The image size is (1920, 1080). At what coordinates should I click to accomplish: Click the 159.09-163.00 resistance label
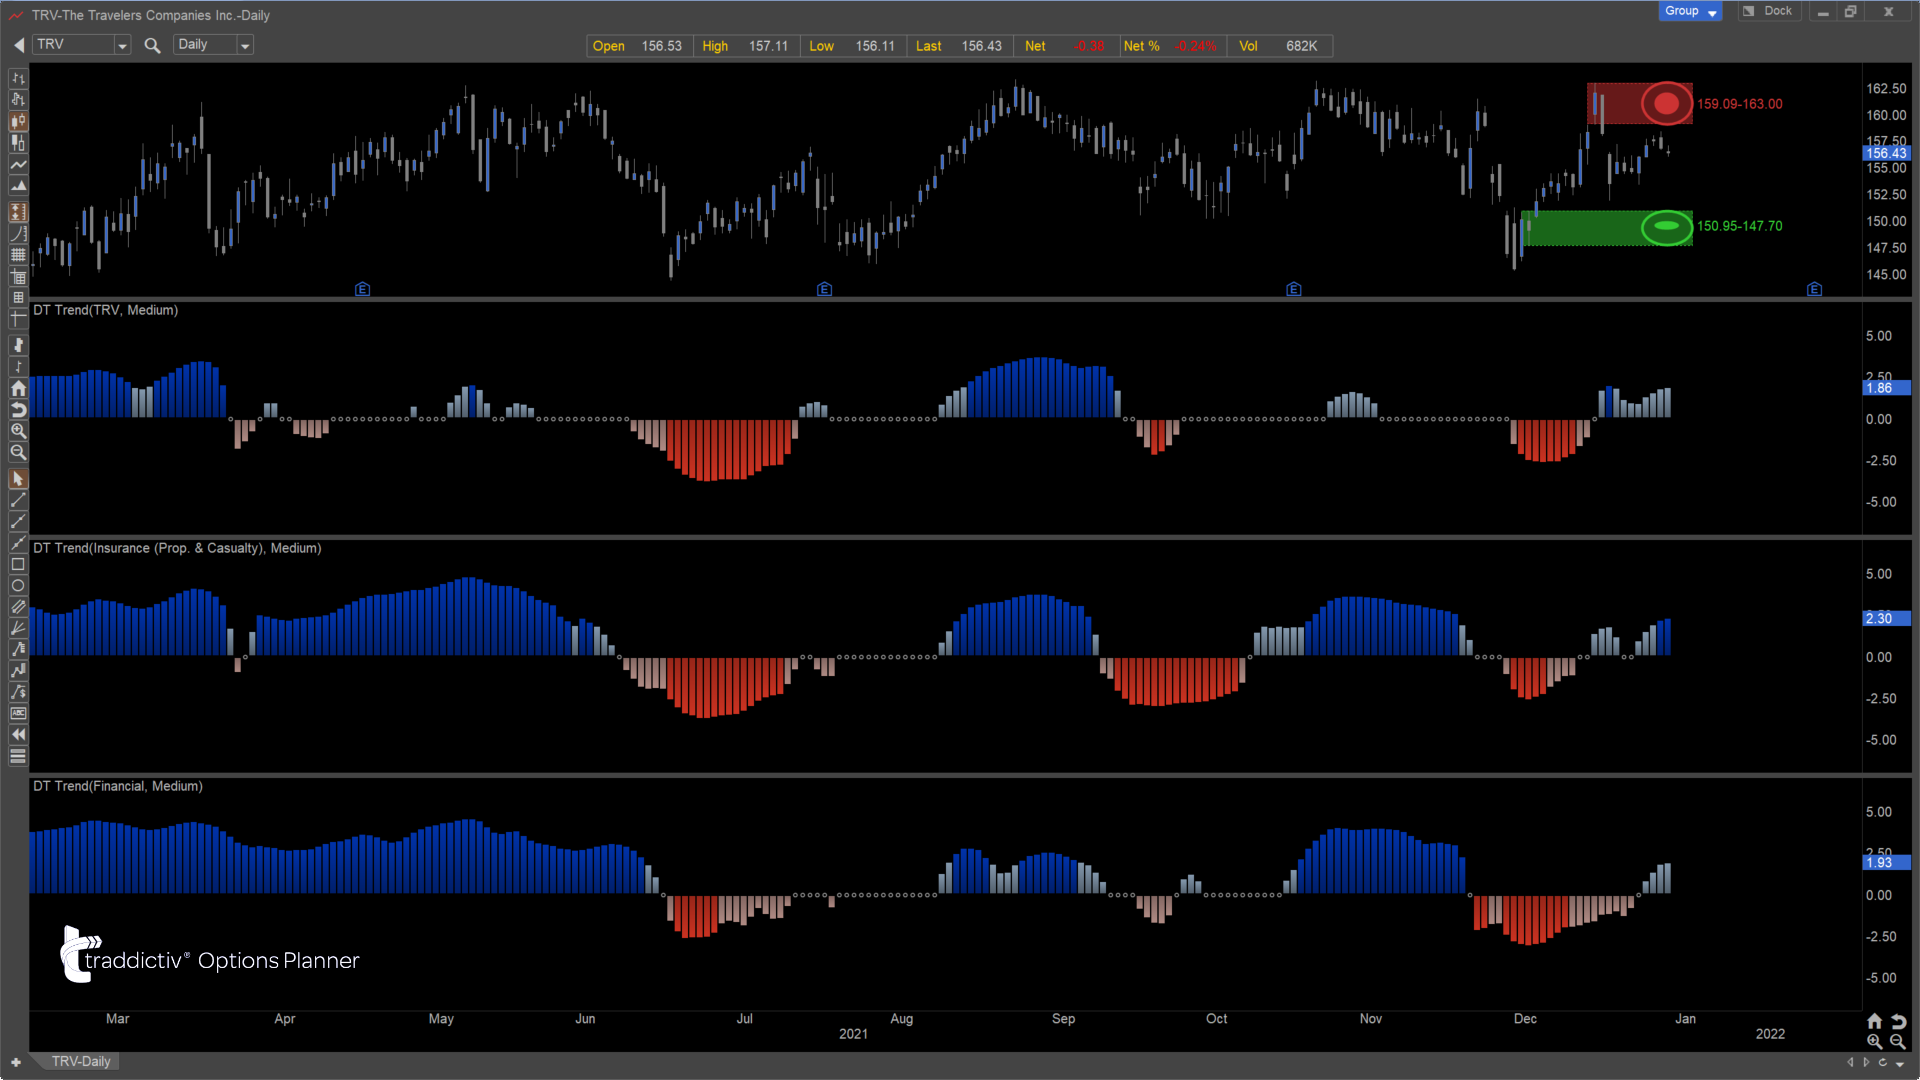click(1739, 104)
